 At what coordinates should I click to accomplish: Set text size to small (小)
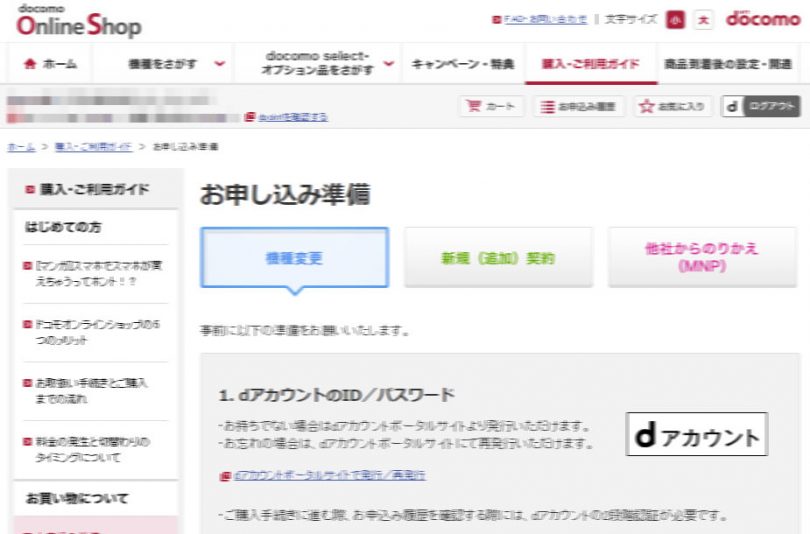coord(675,20)
